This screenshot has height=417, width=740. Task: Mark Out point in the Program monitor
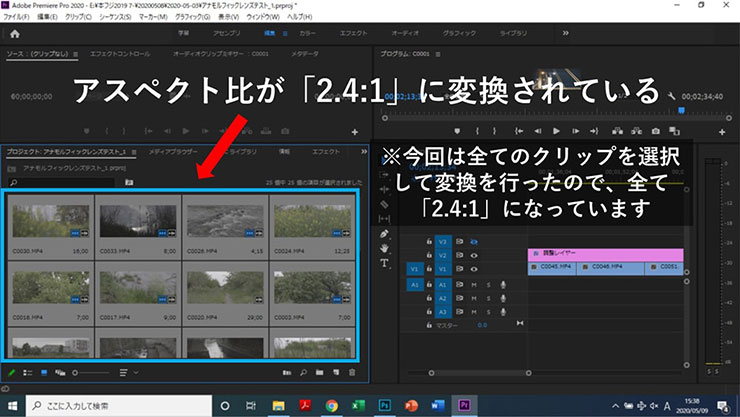click(x=495, y=131)
